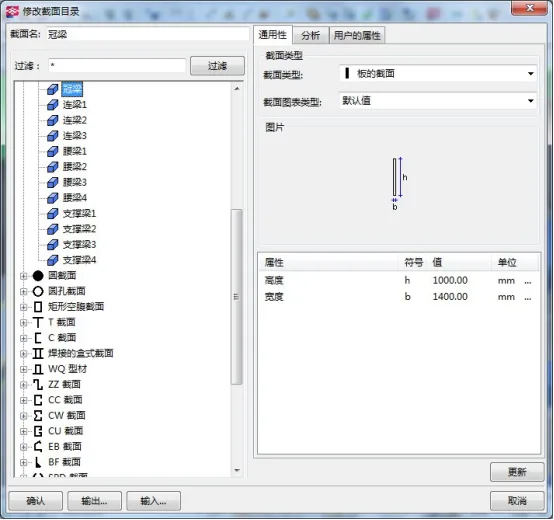Click the cube icon next to 连梁1
This screenshot has width=554, height=520.
tap(53, 105)
